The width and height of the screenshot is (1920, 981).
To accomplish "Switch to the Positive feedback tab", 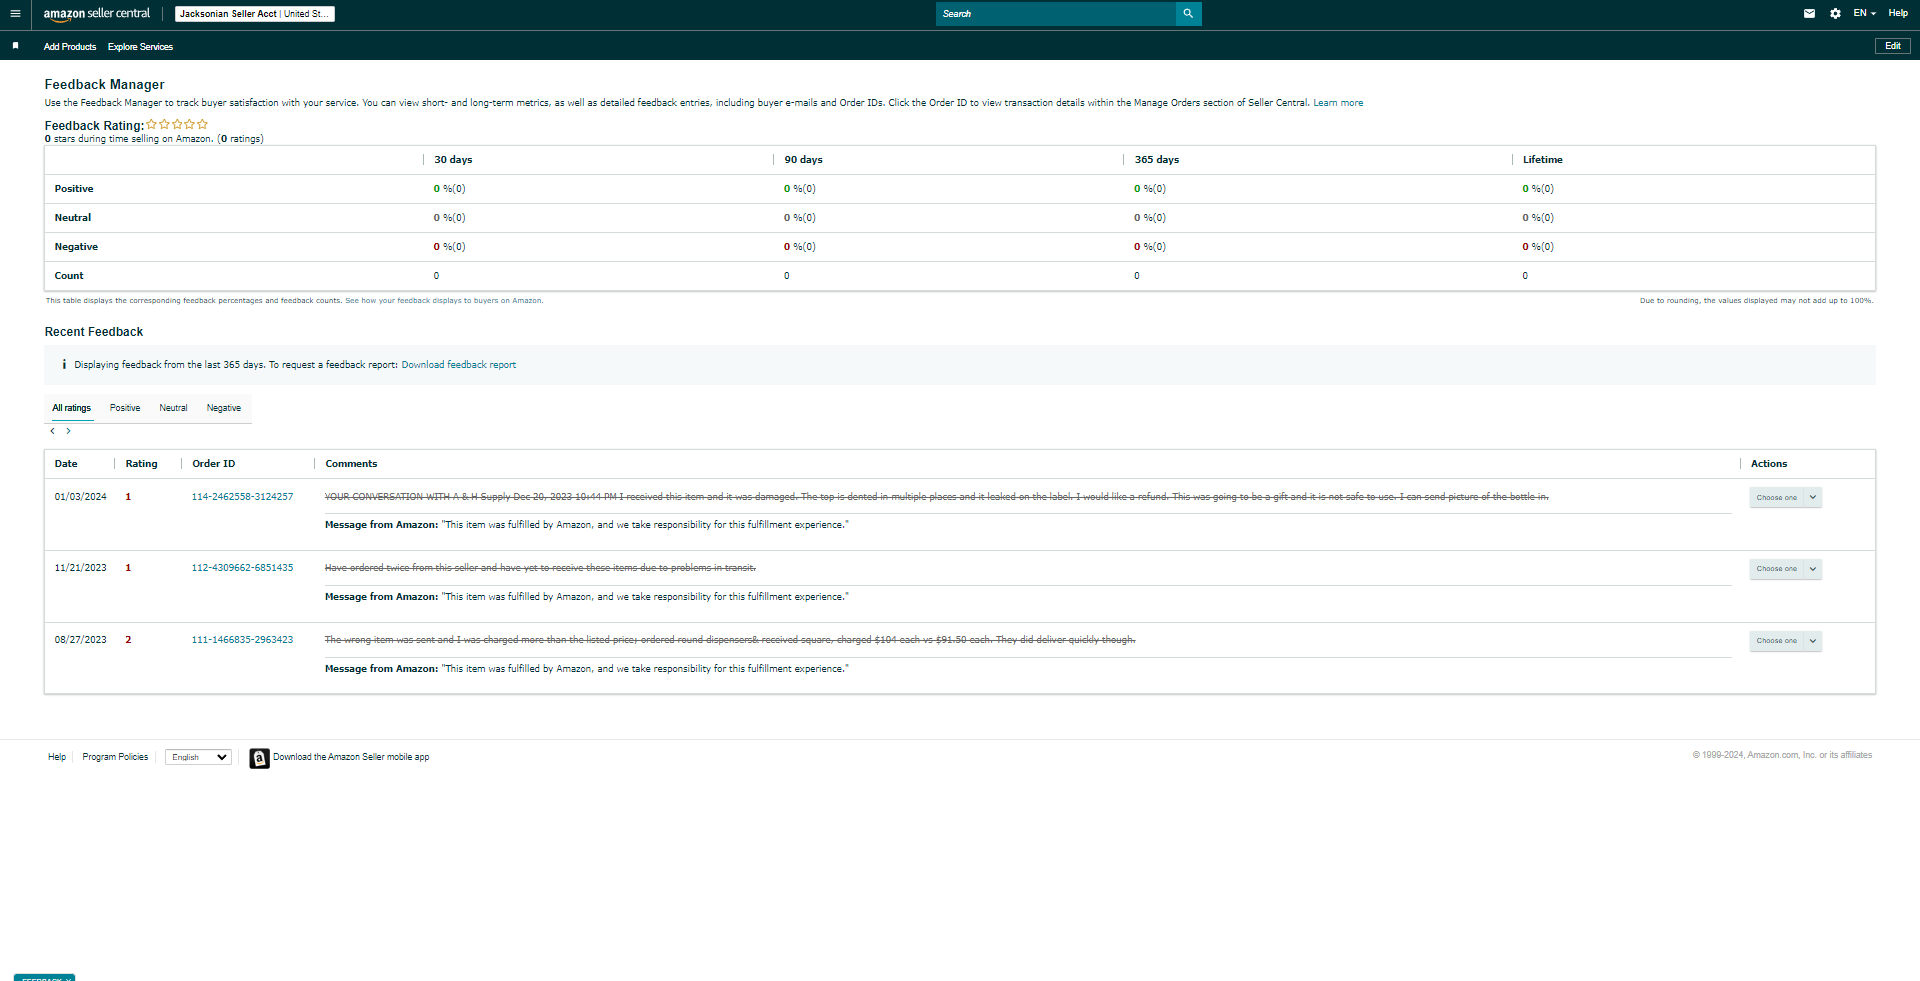I will [125, 408].
